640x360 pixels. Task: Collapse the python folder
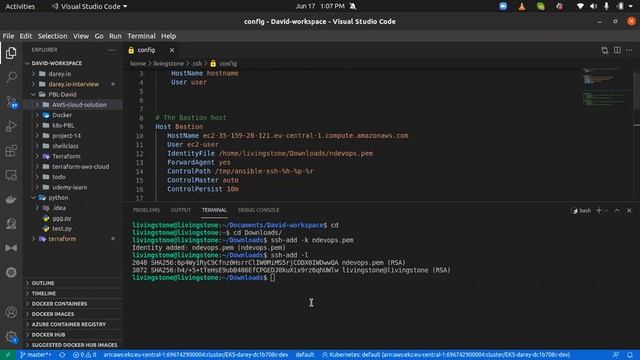pos(73,198)
